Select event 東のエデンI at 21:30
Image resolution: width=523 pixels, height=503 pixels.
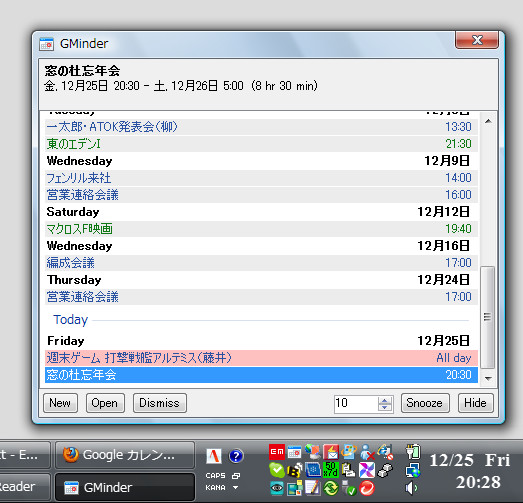click(x=261, y=144)
